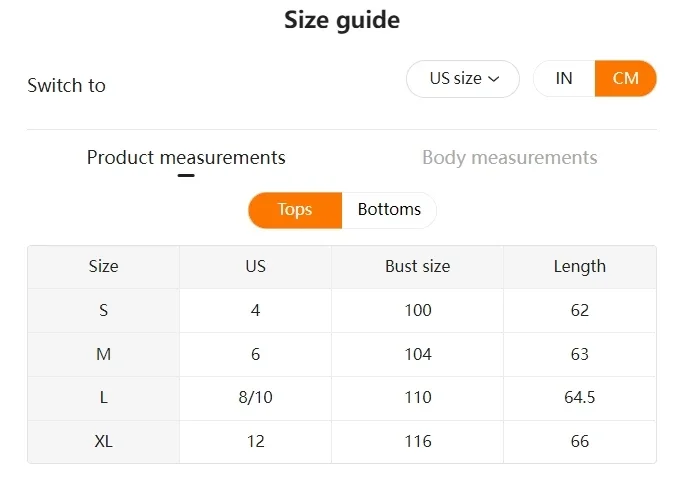Open the US size dropdown
This screenshot has width=694, height=482.
pyautogui.click(x=462, y=79)
